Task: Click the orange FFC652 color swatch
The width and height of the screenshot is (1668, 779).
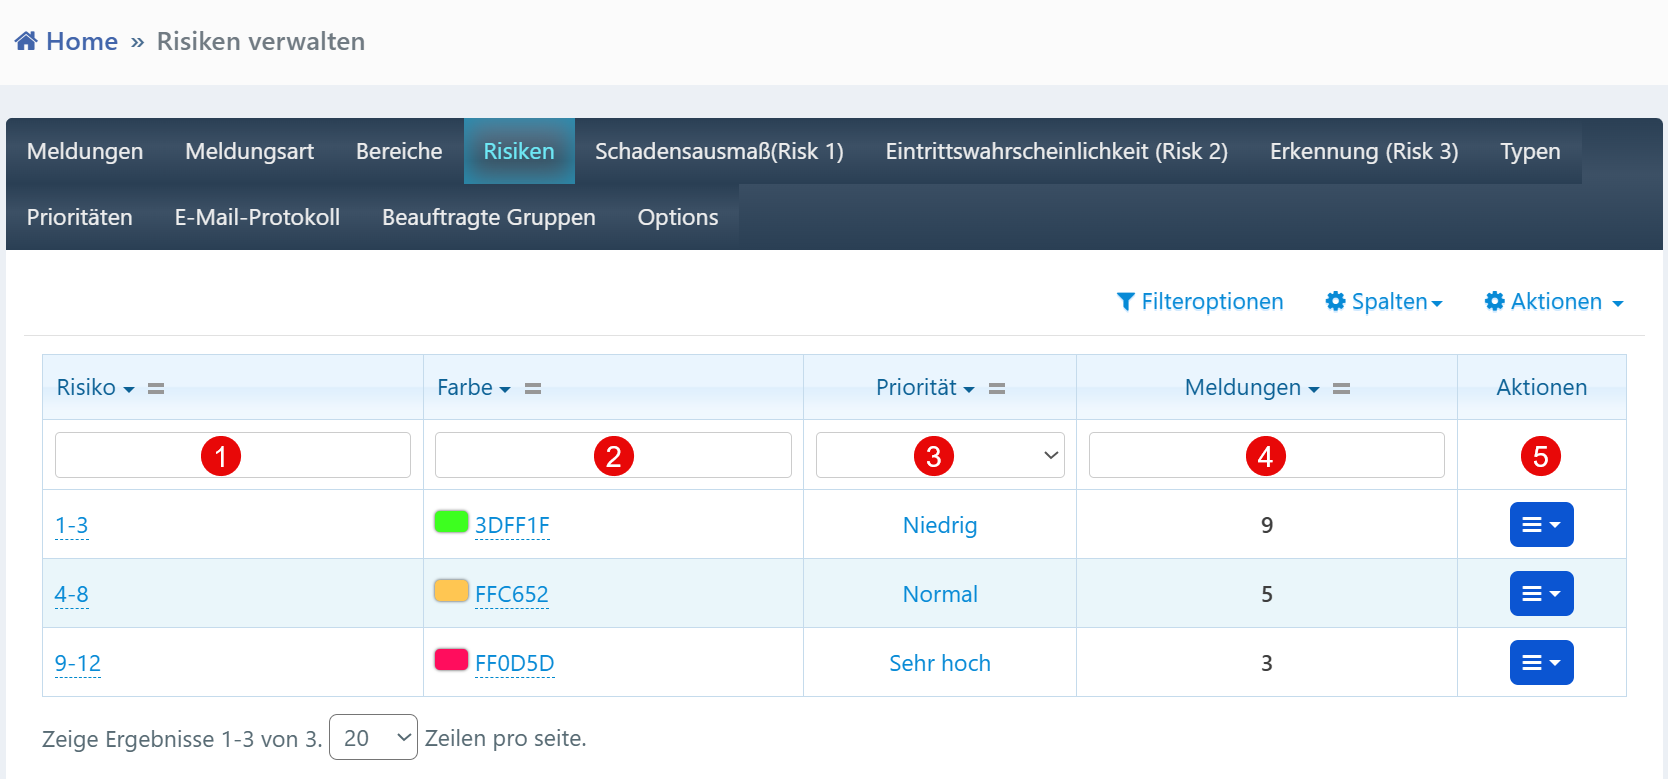Action: [451, 591]
